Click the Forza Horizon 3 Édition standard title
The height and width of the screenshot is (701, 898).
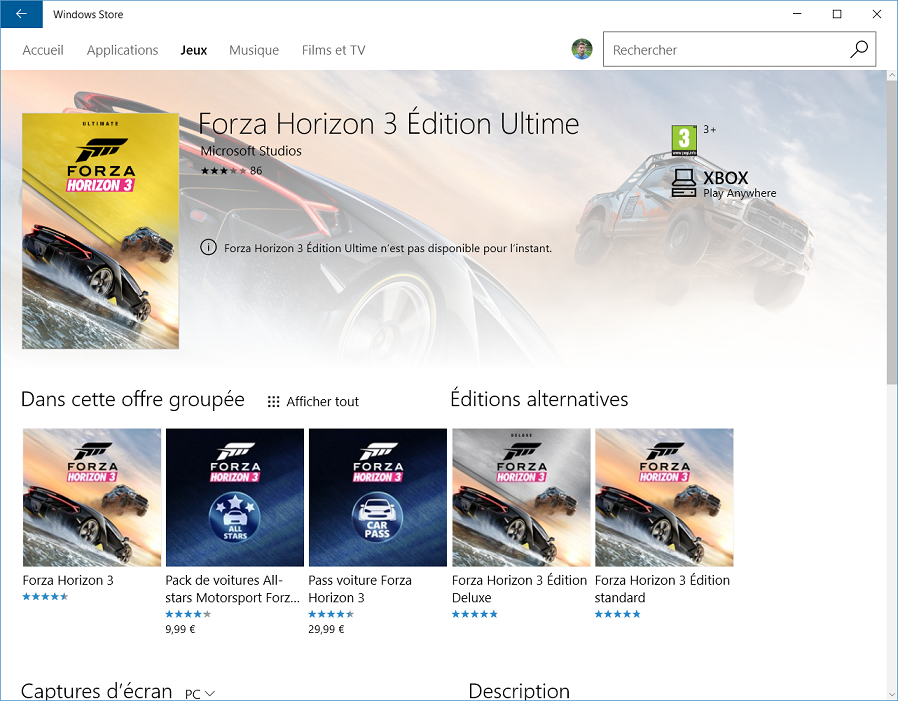[662, 589]
